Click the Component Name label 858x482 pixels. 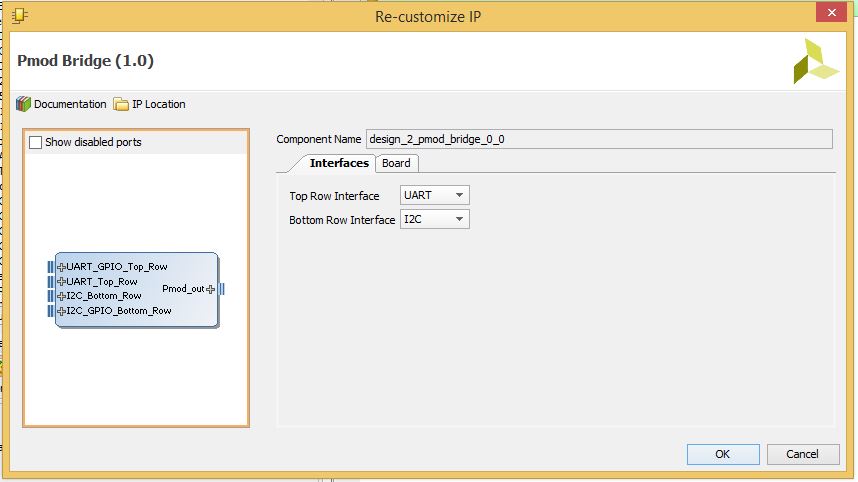318,139
